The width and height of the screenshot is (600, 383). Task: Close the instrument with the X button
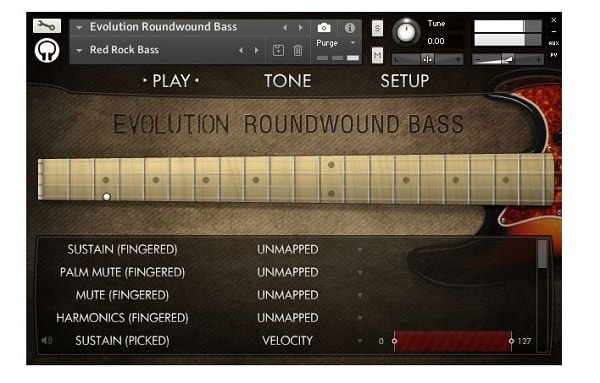tap(553, 20)
